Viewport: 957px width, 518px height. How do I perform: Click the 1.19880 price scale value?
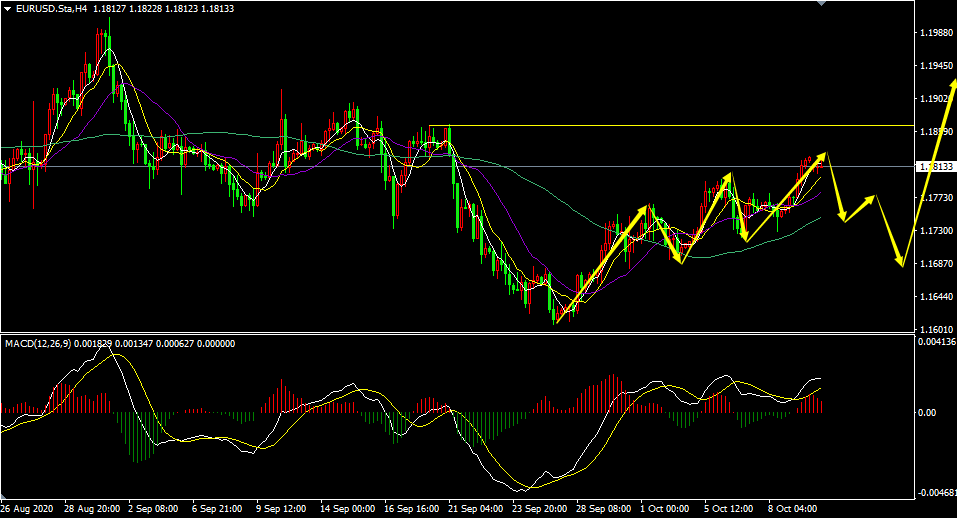tap(937, 33)
